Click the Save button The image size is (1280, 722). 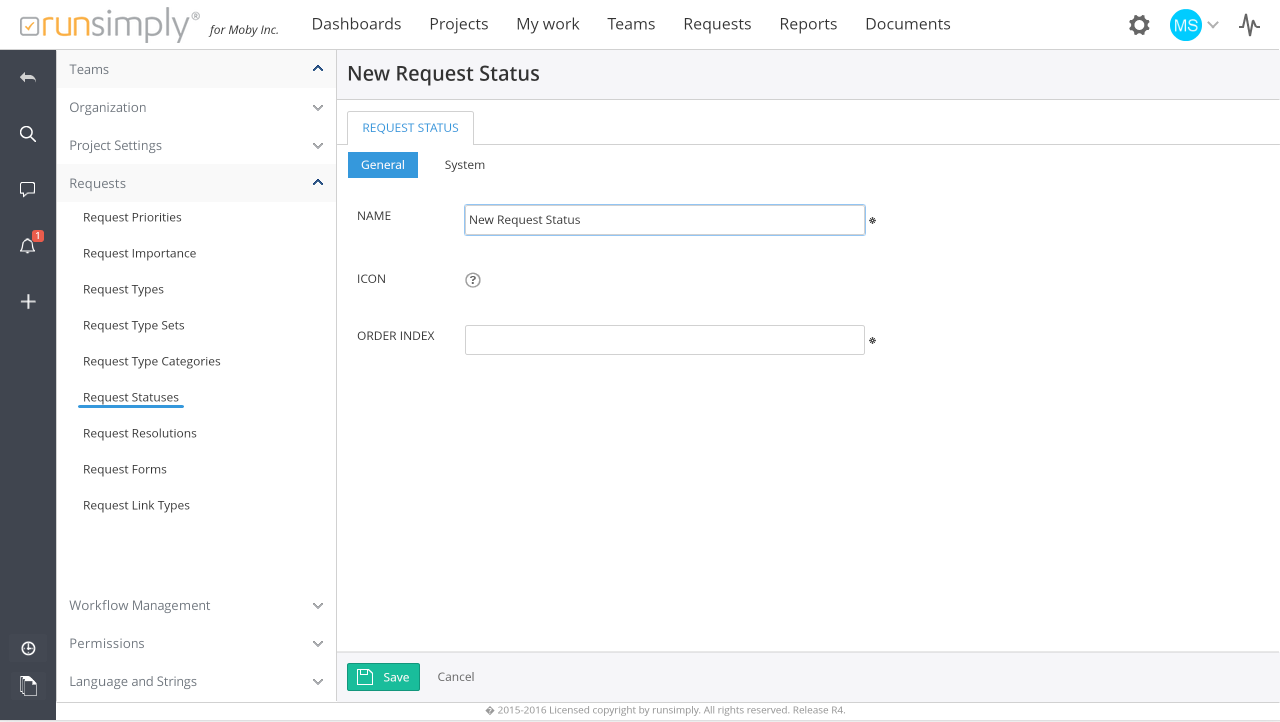point(383,677)
